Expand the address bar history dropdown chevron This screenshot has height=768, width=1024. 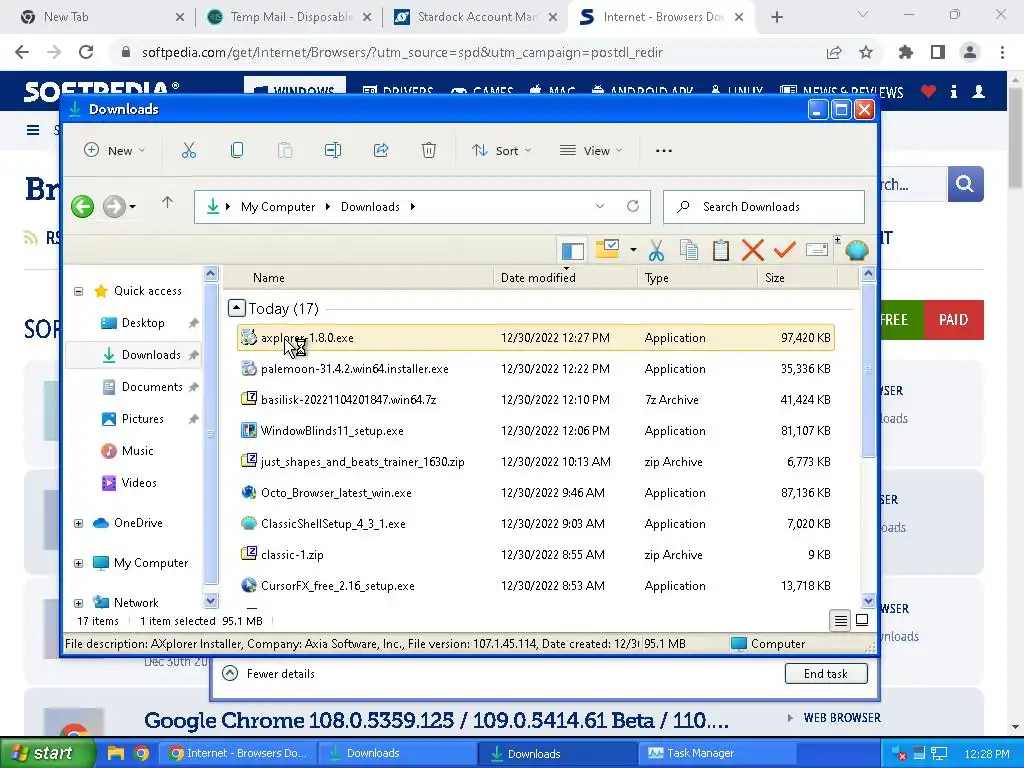(x=600, y=206)
